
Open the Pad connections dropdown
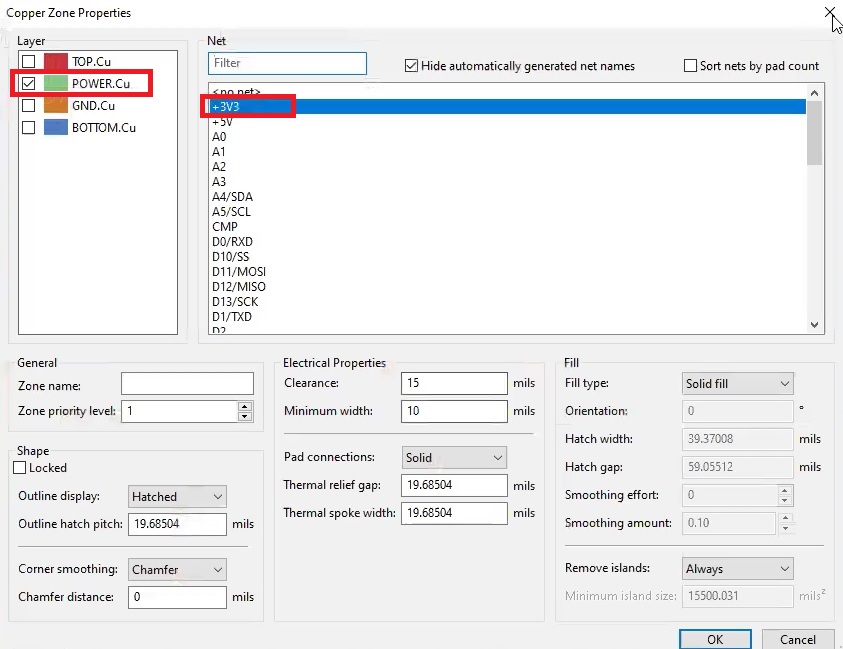[x=454, y=458]
